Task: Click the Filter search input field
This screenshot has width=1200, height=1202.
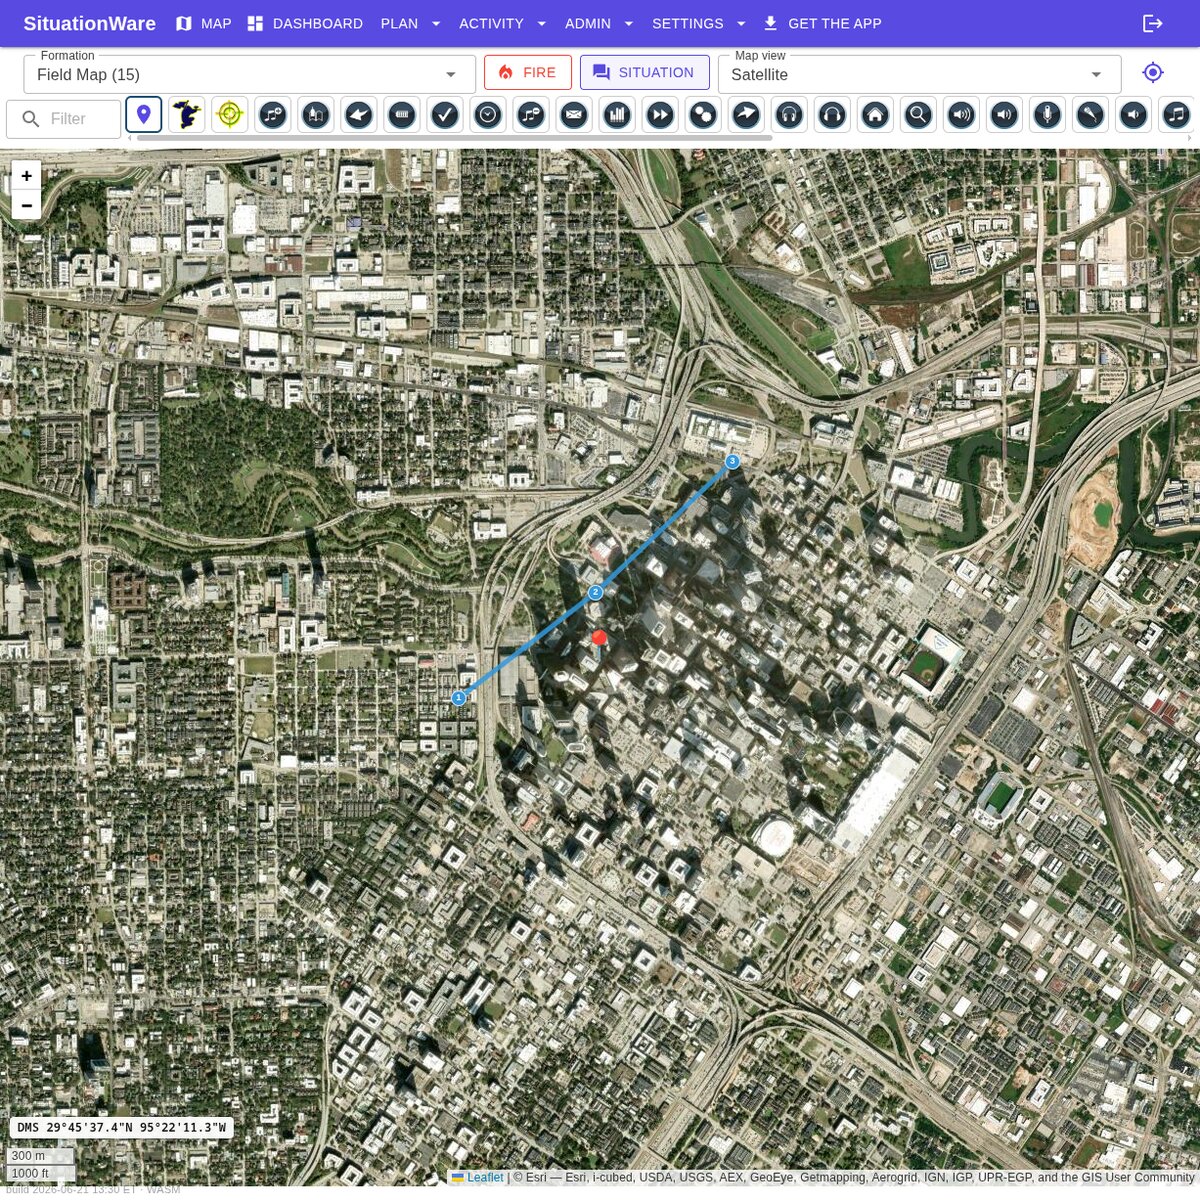Action: [64, 119]
